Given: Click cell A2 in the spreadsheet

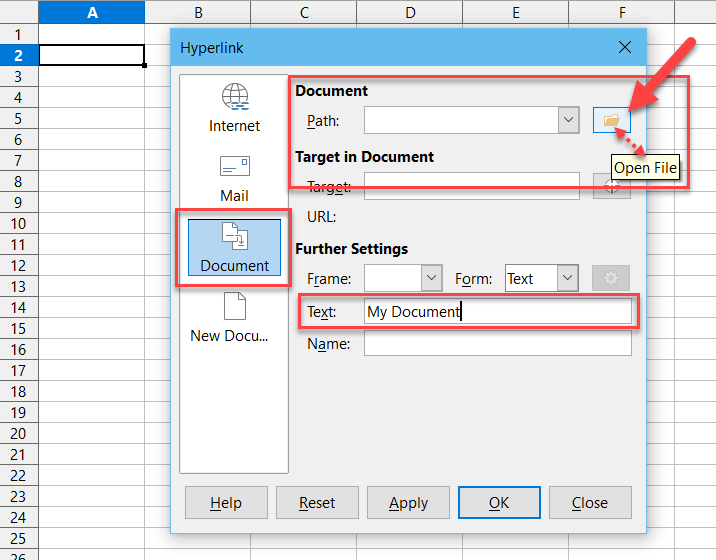Looking at the screenshot, I should point(92,55).
